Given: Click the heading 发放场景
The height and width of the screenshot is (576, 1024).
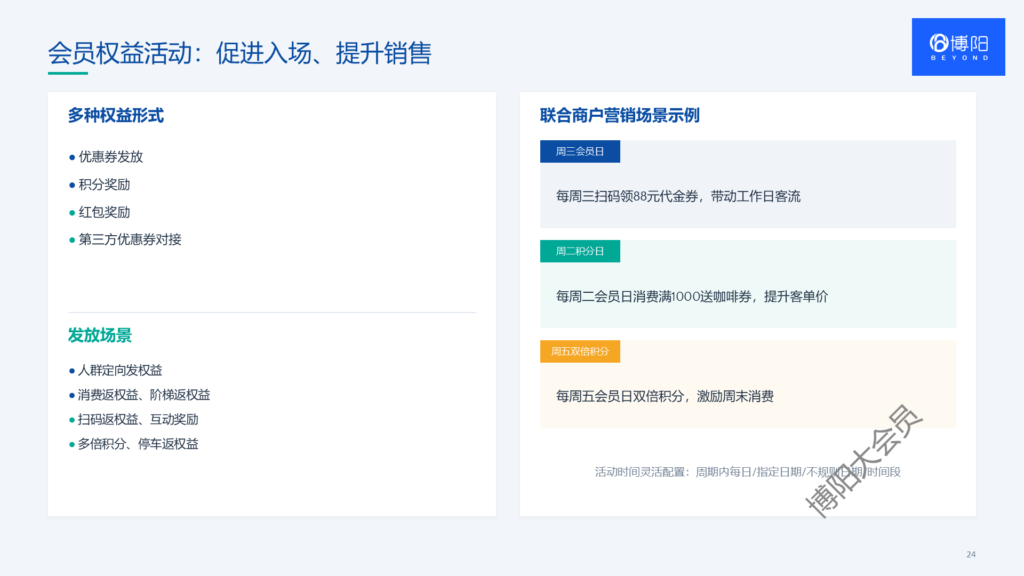Looking at the screenshot, I should click(x=100, y=336).
